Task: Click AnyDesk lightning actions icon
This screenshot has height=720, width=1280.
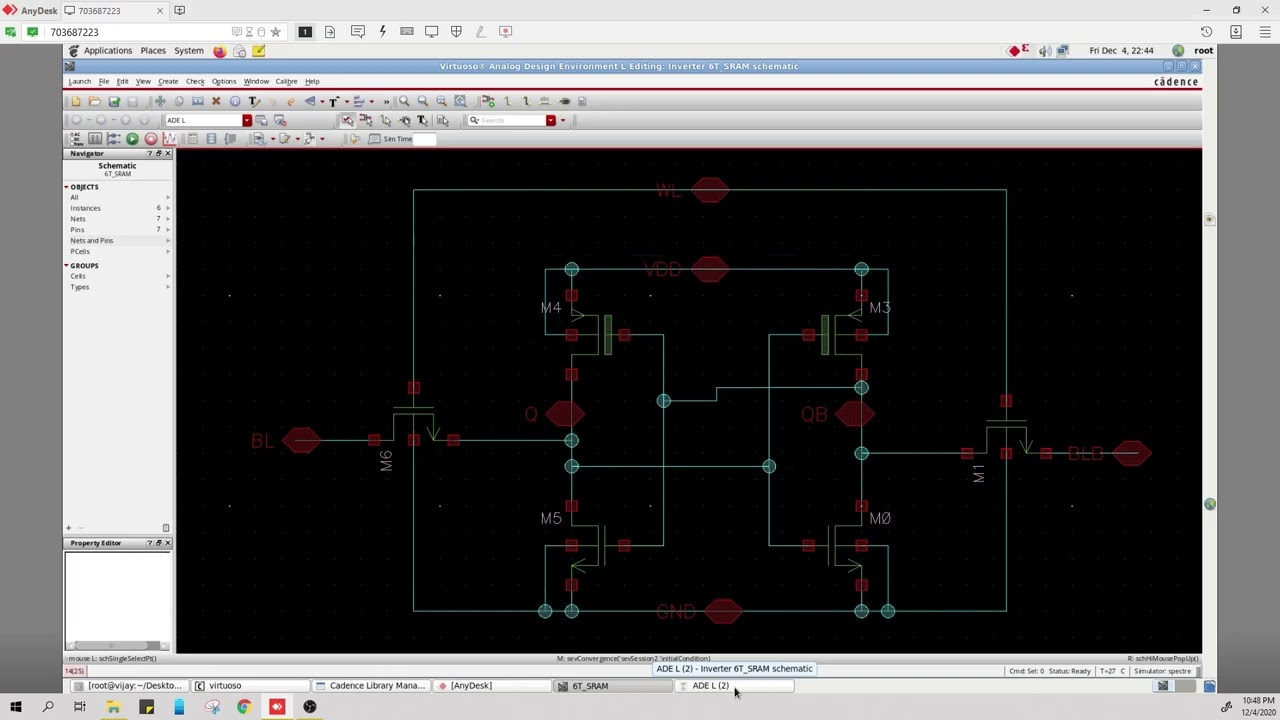Action: click(x=382, y=32)
